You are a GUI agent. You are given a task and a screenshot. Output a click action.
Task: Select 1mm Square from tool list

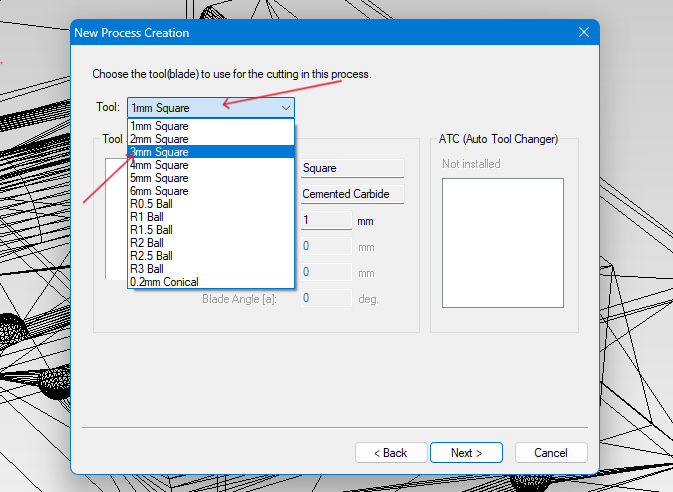point(211,126)
